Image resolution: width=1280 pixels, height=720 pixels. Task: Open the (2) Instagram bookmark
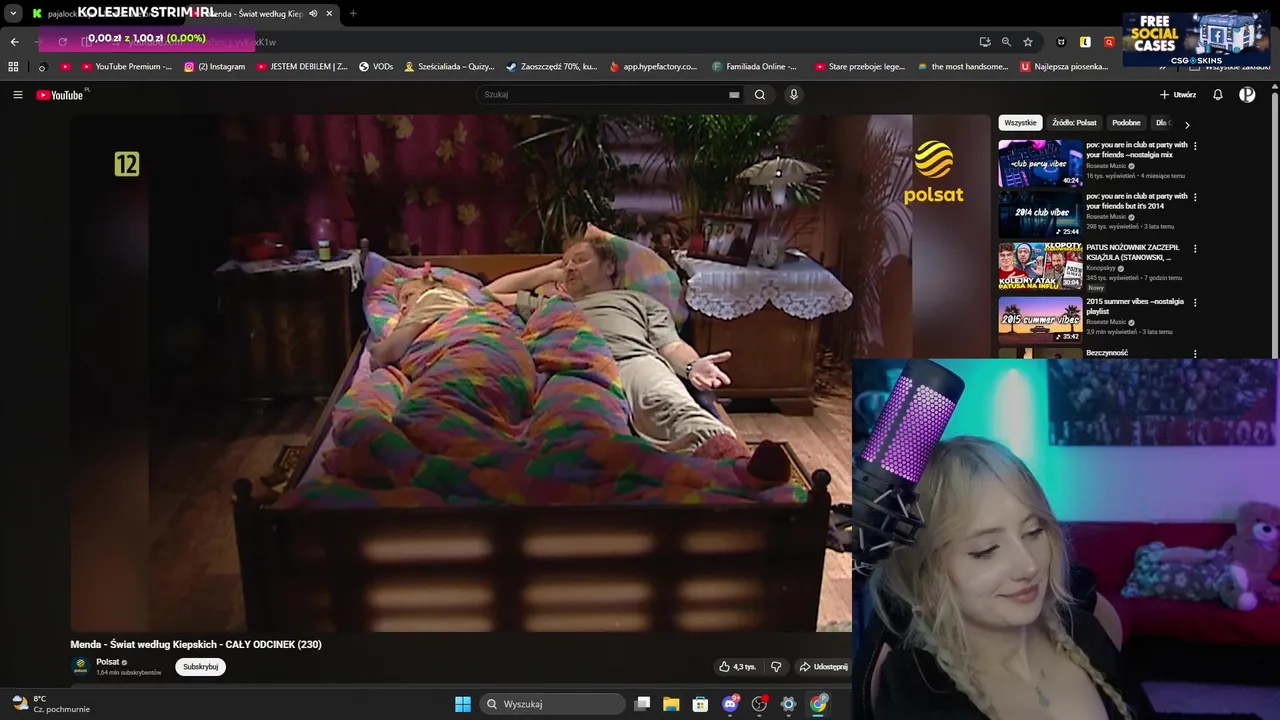tap(214, 67)
